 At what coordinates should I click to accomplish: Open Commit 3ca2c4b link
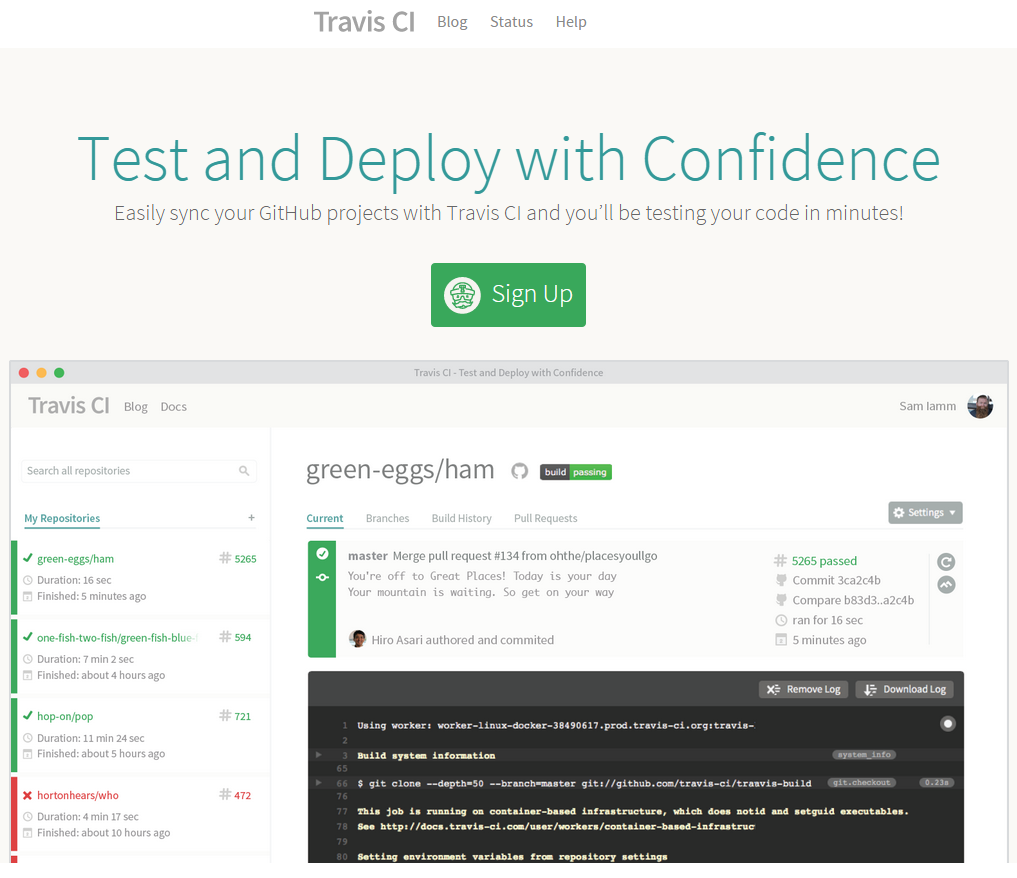(837, 580)
